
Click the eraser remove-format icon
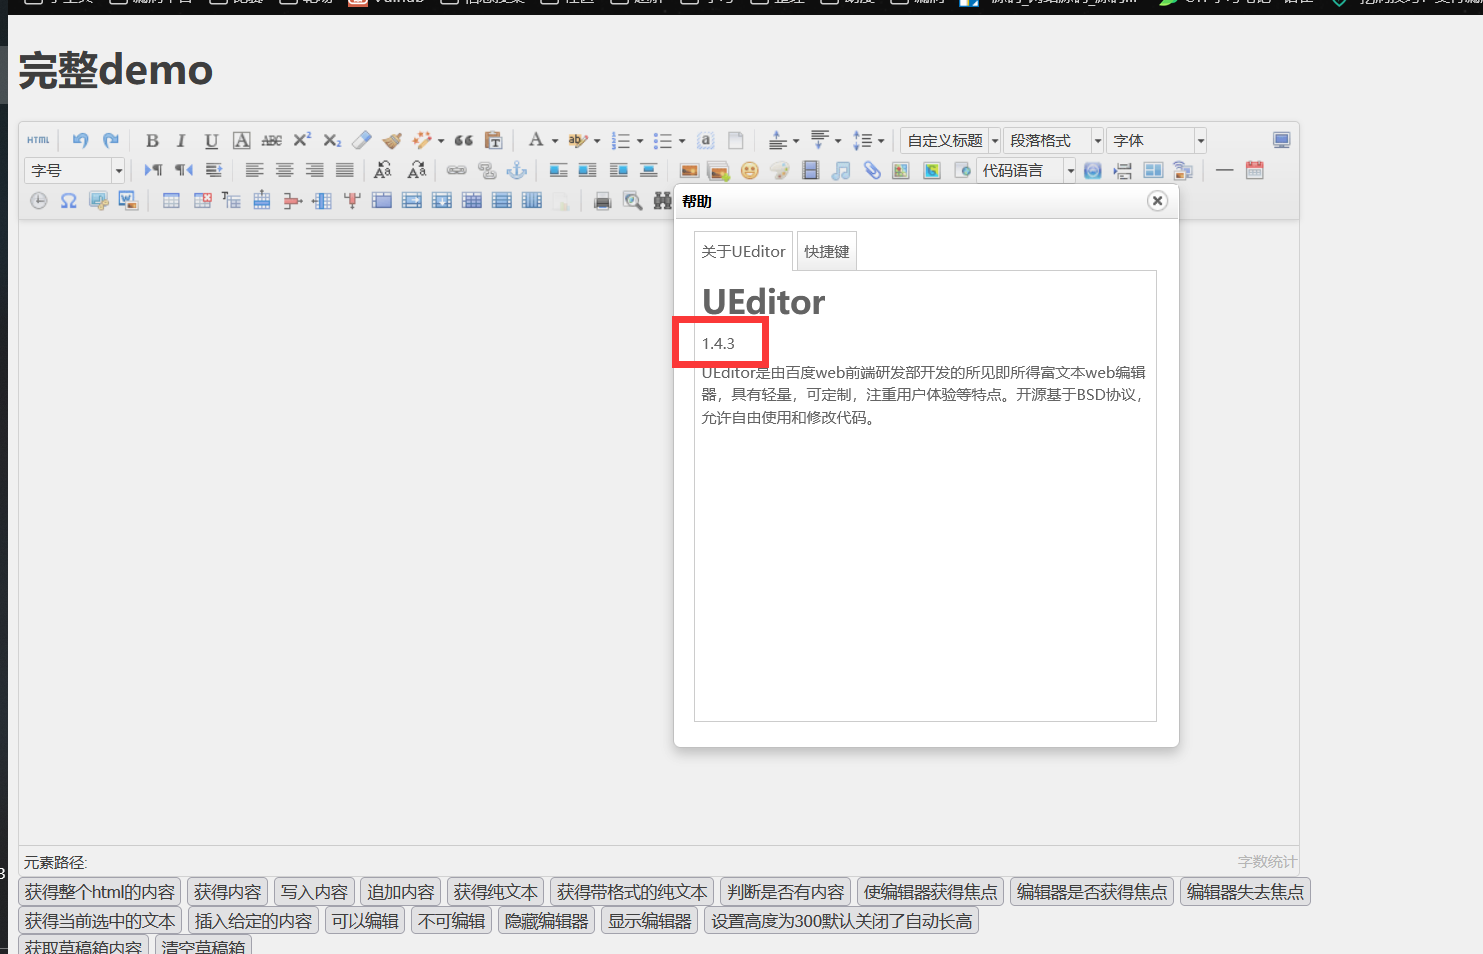point(362,140)
